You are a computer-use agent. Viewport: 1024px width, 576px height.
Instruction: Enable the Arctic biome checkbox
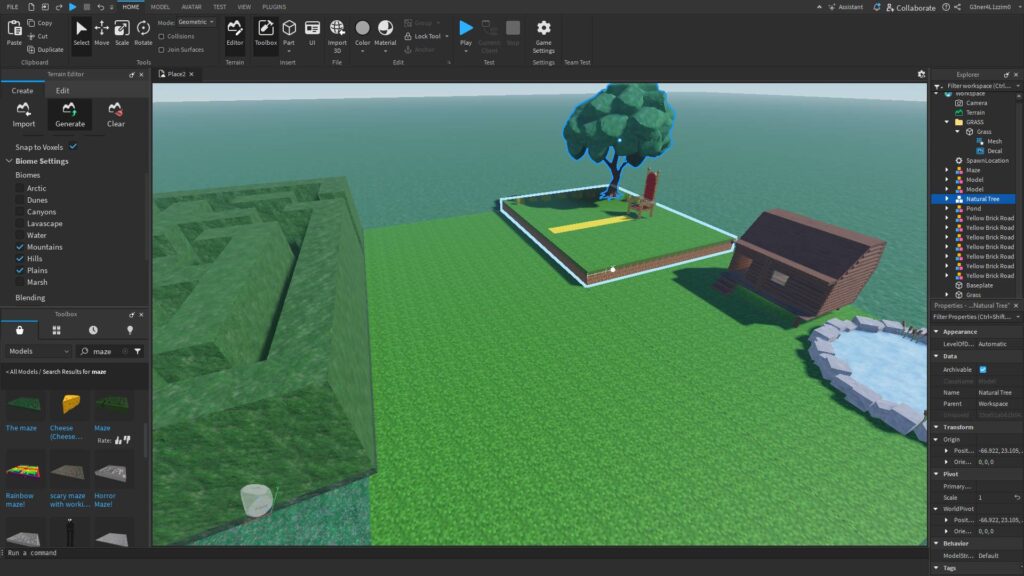[x=21, y=188]
